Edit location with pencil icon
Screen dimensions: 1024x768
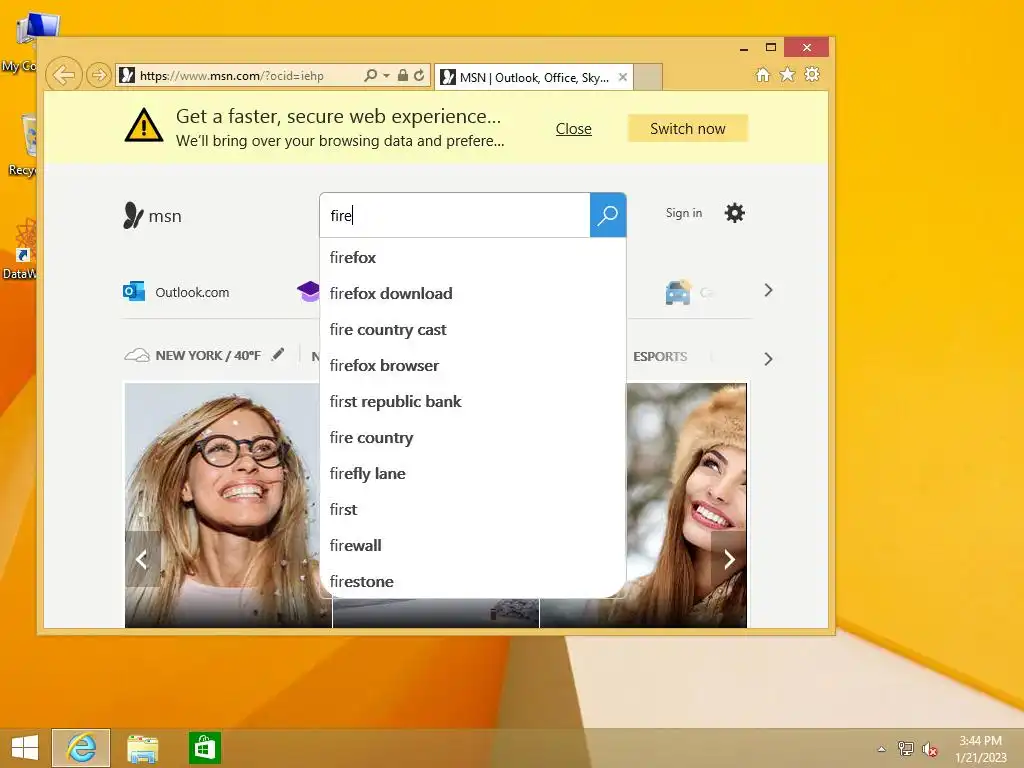point(278,354)
